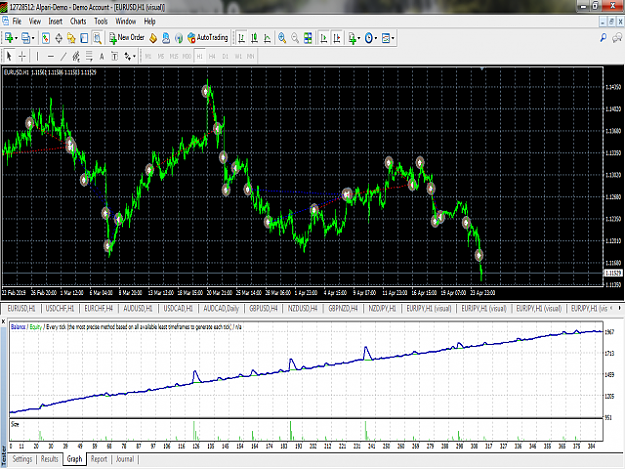Toggle the Terminal panel icon
The image size is (625, 469).
(x=84, y=38)
